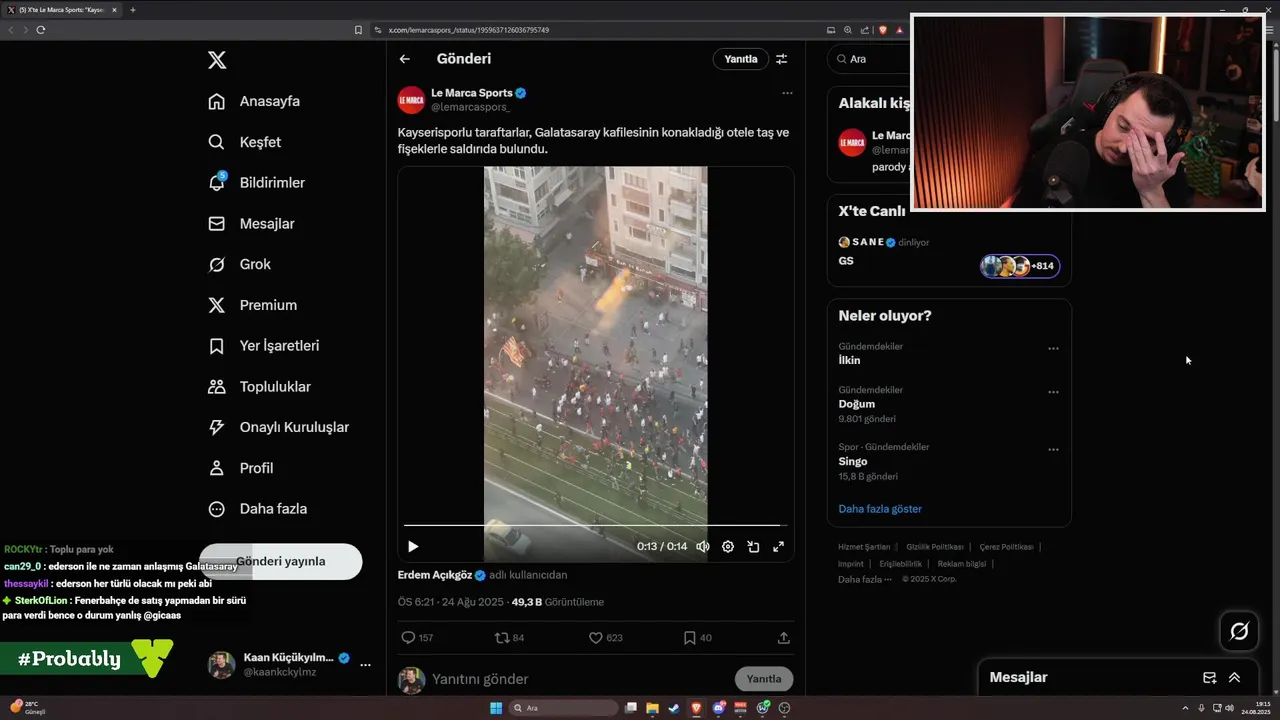
Task: Open Singo trending topic
Action: tap(853, 461)
